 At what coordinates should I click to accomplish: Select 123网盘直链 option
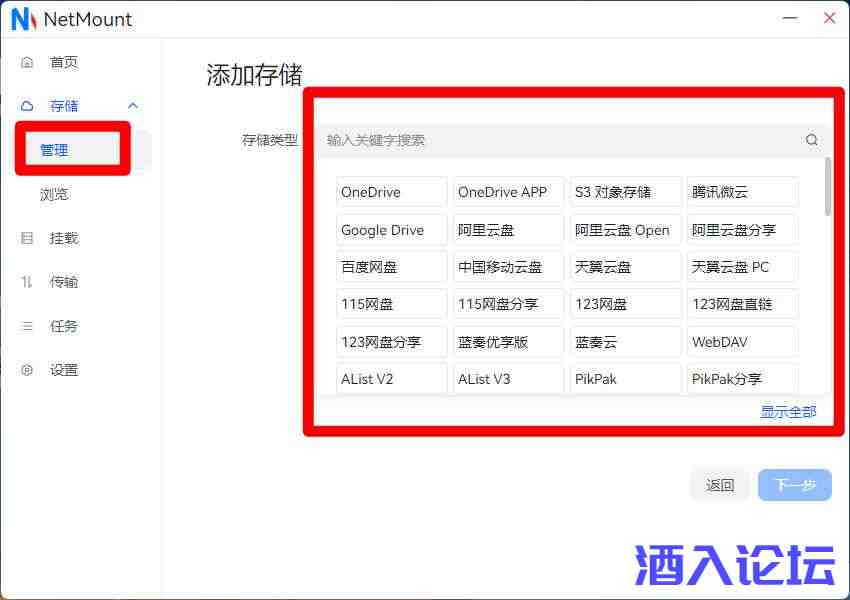click(743, 304)
